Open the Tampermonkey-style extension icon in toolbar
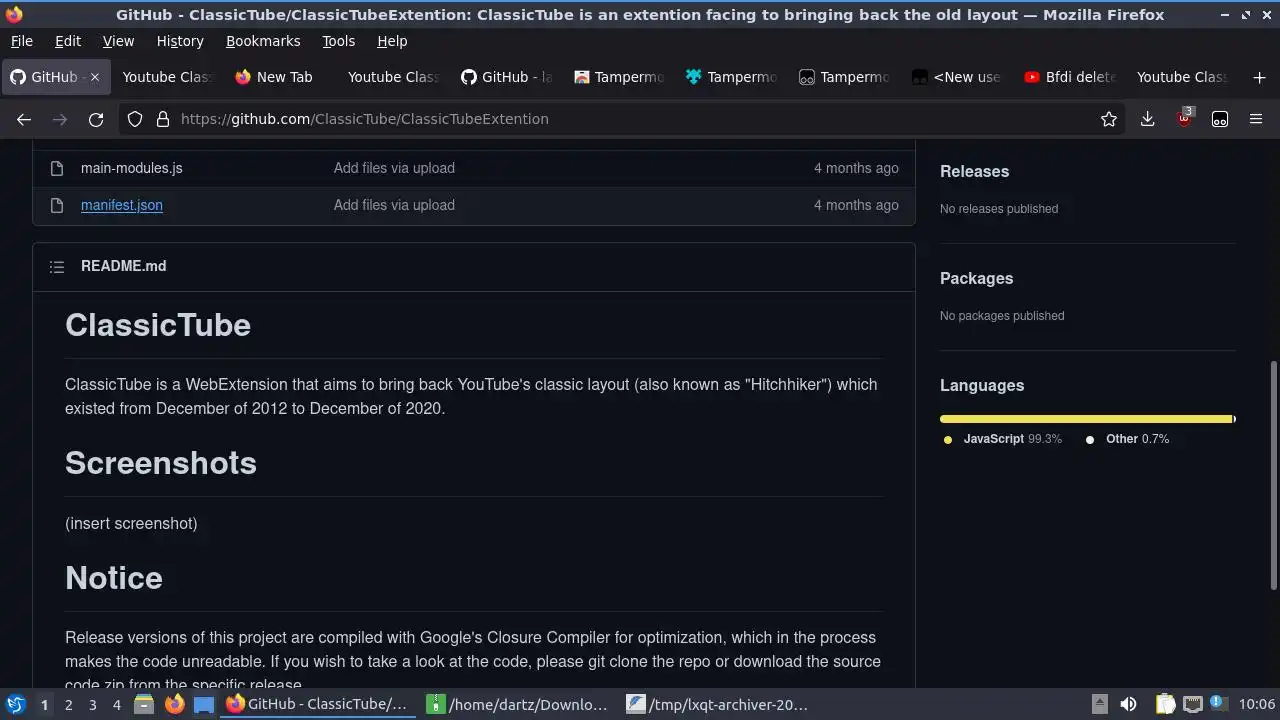Viewport: 1280px width, 720px height. 1220,119
